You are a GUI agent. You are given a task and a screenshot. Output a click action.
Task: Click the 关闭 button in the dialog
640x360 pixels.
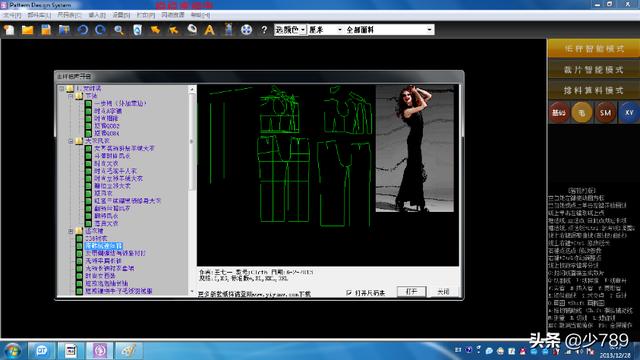443,291
